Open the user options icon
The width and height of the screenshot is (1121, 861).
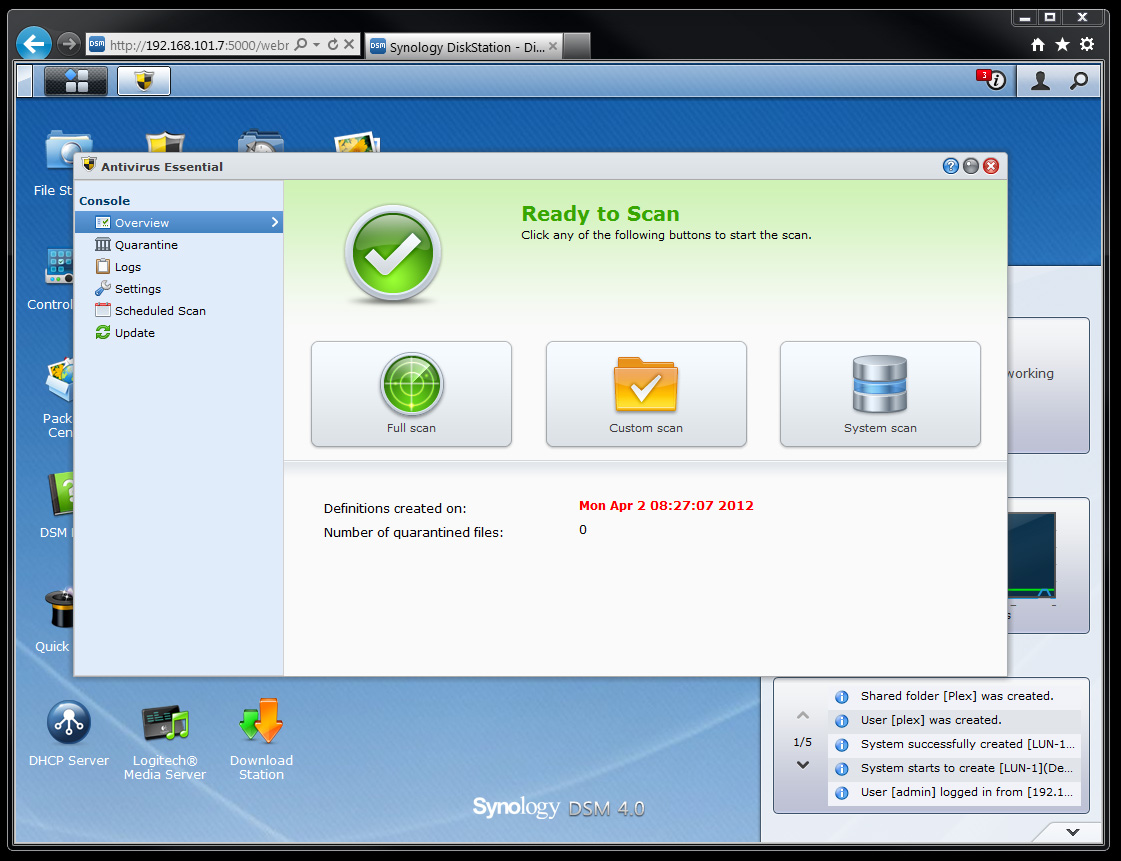pos(1040,81)
